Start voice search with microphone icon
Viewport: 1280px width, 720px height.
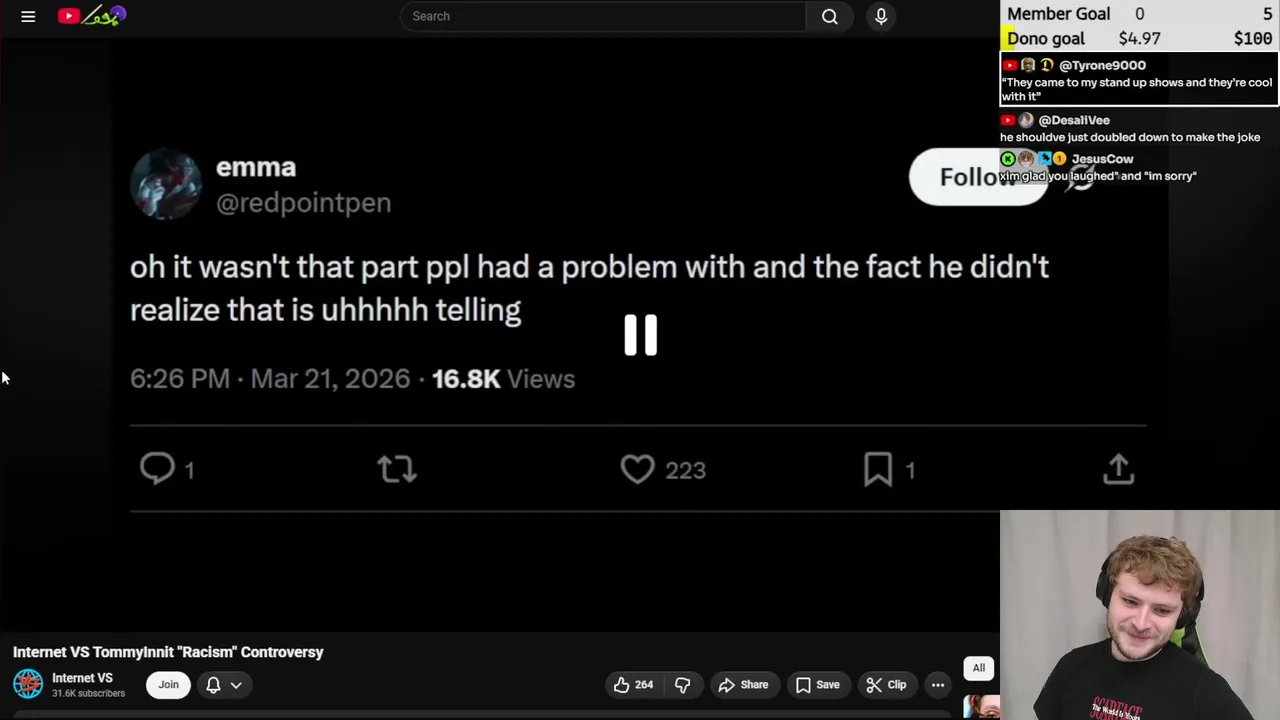click(x=881, y=16)
